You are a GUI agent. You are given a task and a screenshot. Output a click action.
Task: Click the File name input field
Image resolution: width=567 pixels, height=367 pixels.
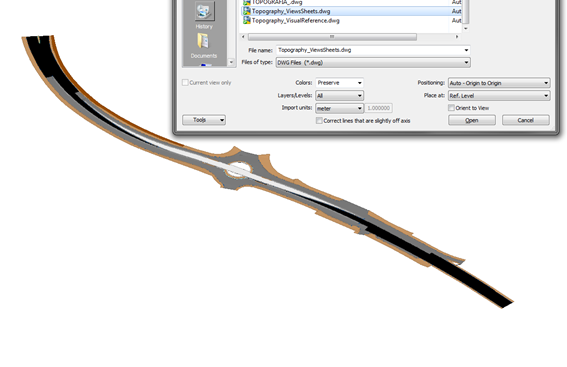coord(373,50)
